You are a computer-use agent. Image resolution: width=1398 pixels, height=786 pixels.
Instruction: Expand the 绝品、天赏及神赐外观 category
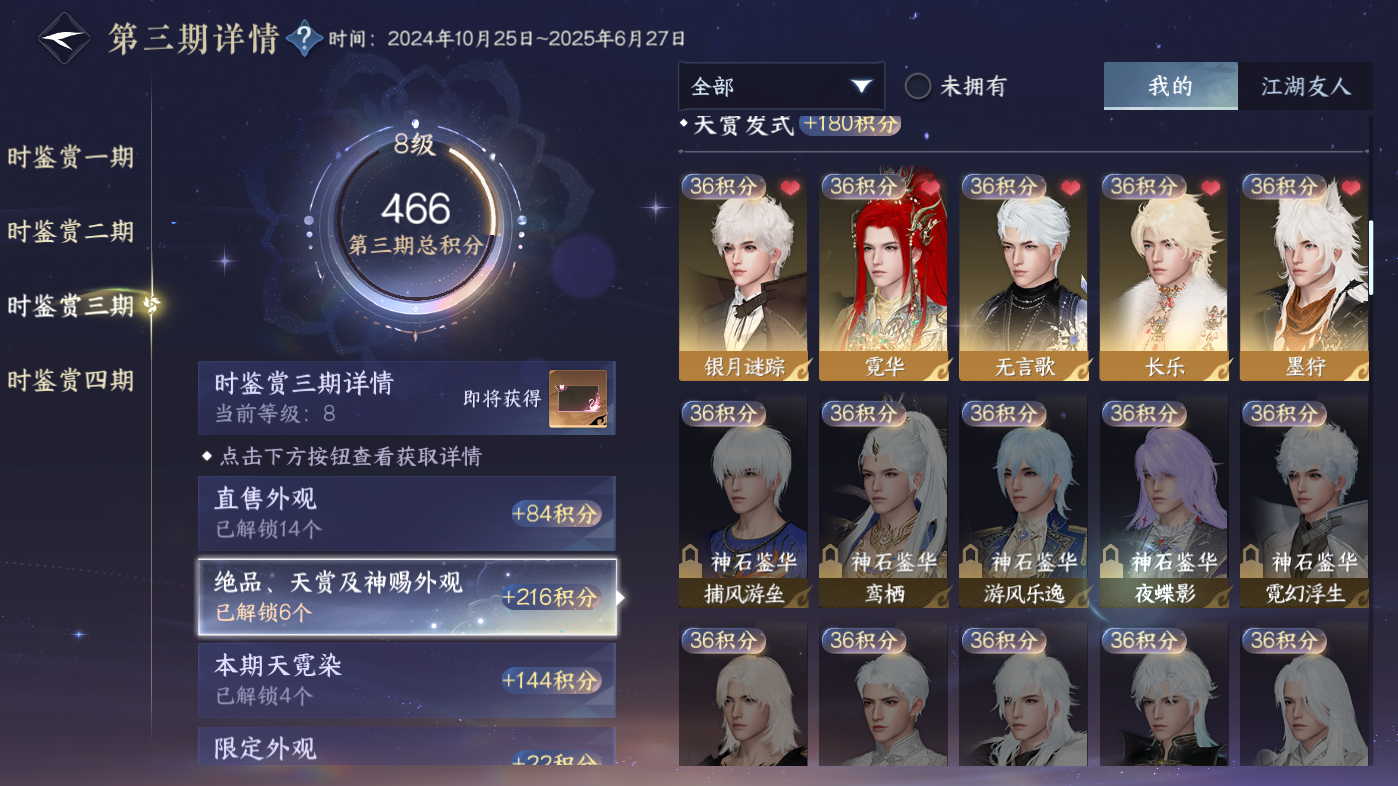pos(407,597)
